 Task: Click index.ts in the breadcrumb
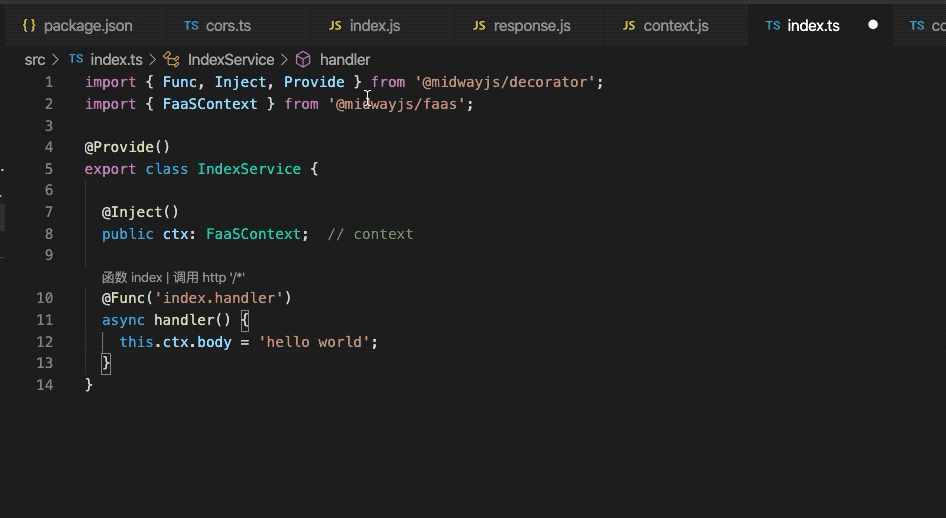[x=116, y=60]
